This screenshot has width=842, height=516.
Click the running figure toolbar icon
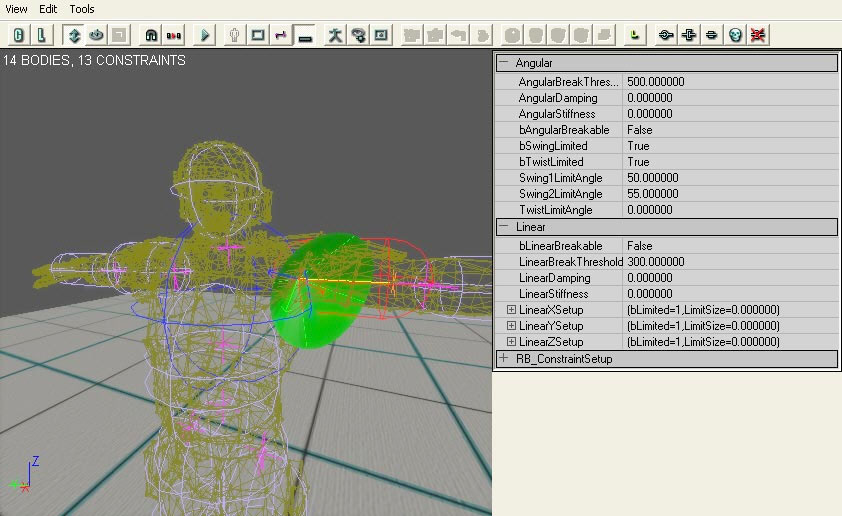(x=335, y=35)
